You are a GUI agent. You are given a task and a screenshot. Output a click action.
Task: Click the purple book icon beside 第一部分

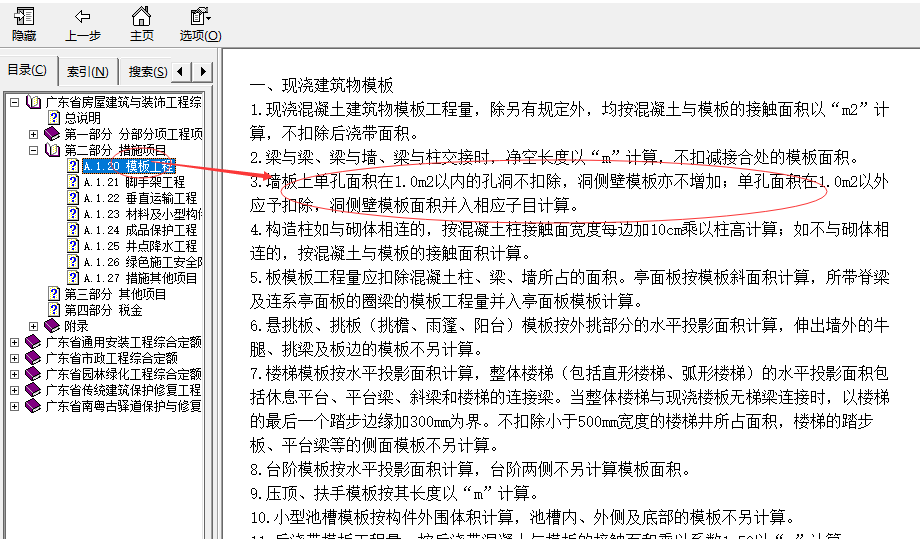point(53,134)
